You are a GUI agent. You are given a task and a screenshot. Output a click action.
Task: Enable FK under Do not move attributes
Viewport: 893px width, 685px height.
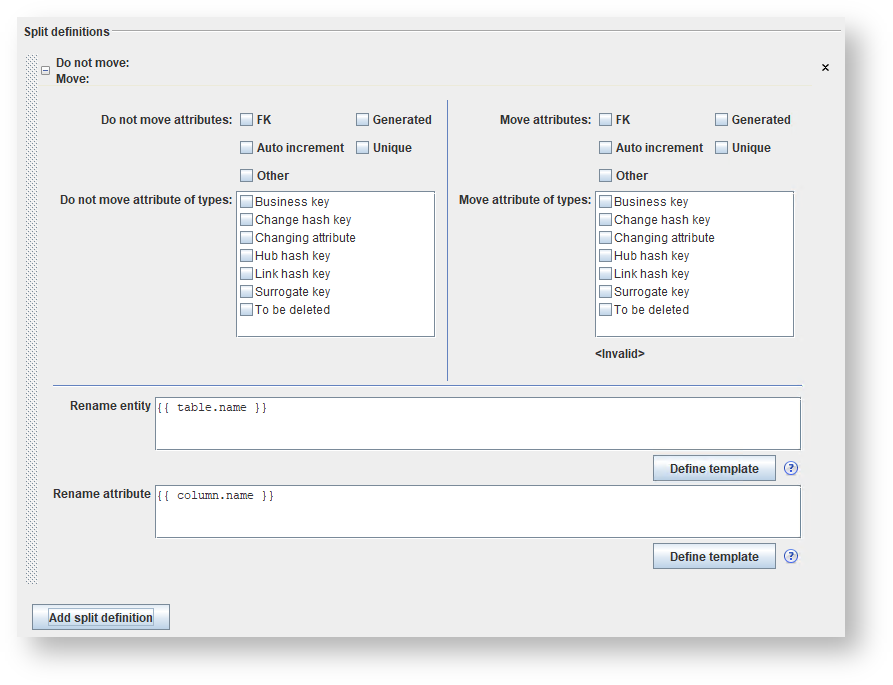[x=247, y=120]
